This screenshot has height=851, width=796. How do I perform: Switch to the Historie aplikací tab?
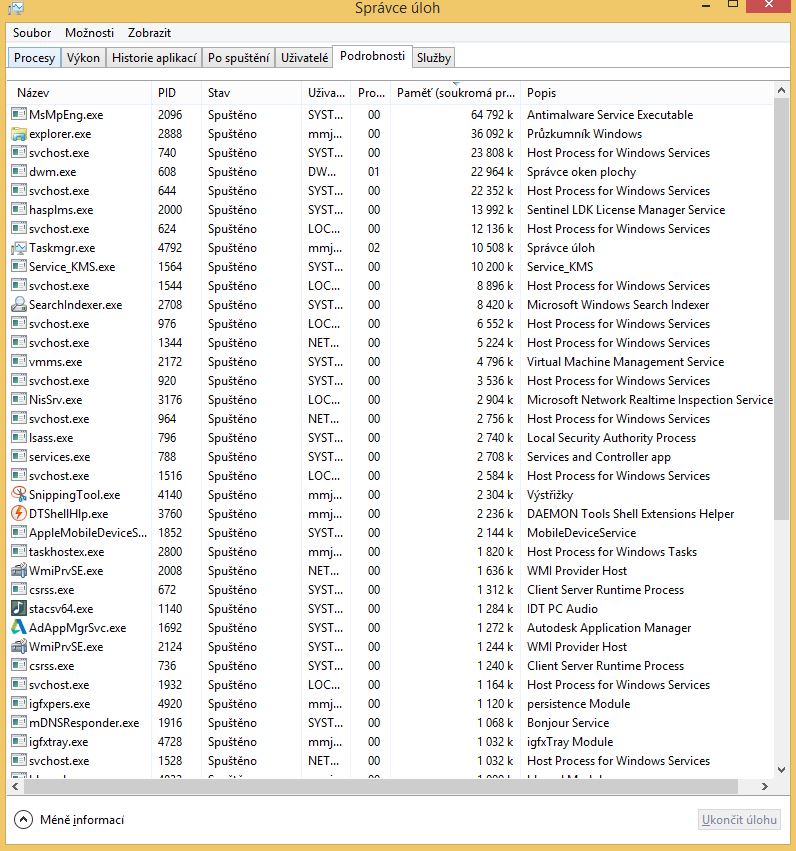[154, 58]
